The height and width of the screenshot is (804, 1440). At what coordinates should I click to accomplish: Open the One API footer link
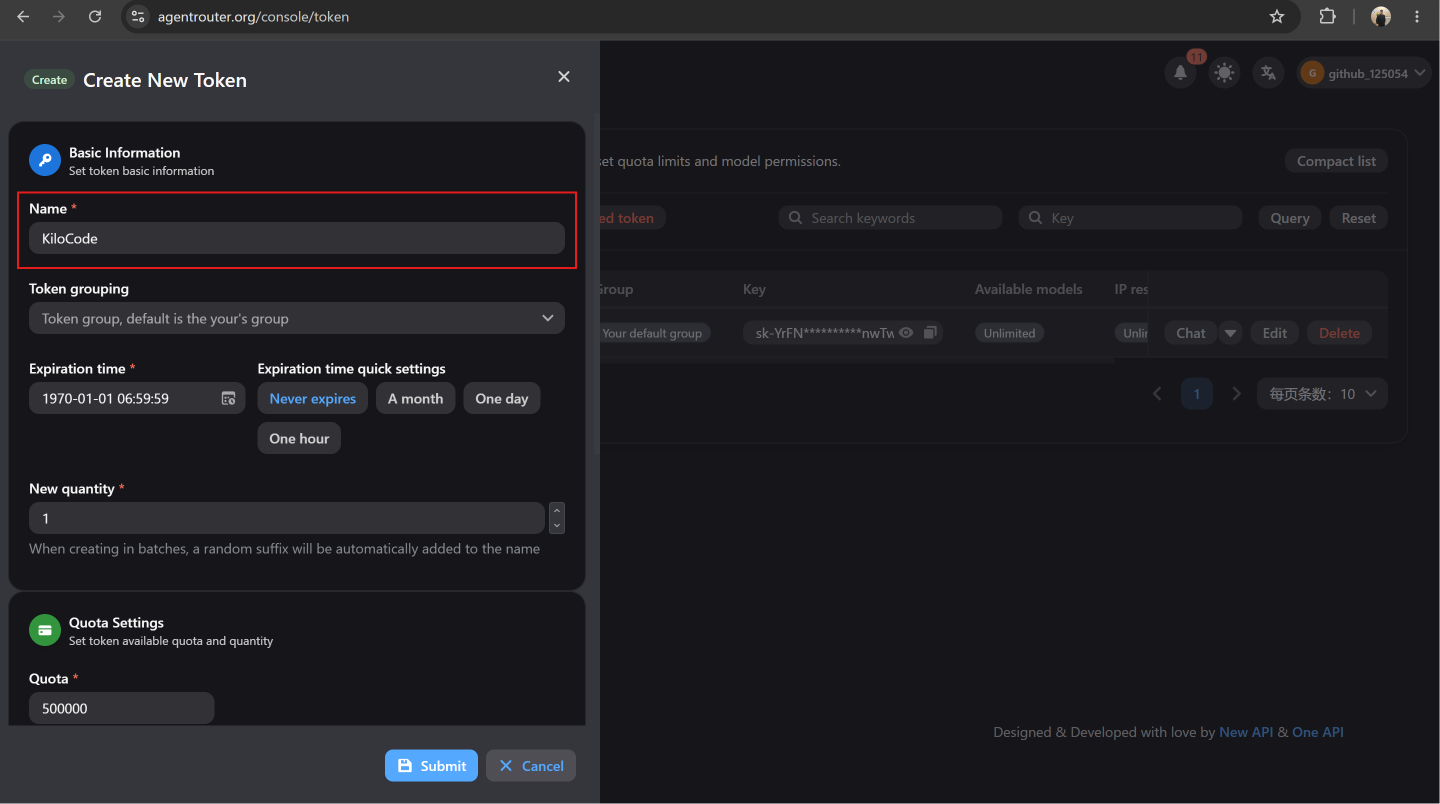1318,732
